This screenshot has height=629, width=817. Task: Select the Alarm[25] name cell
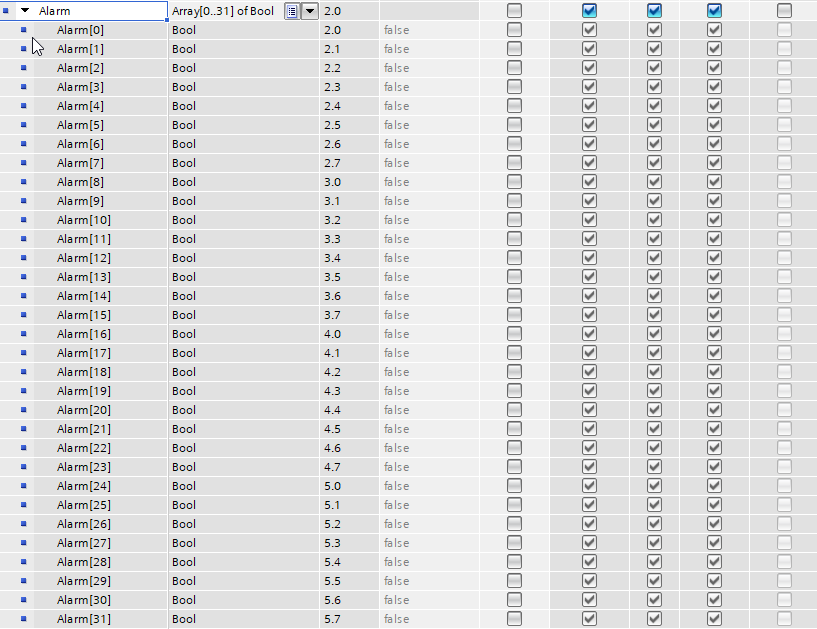coord(101,505)
